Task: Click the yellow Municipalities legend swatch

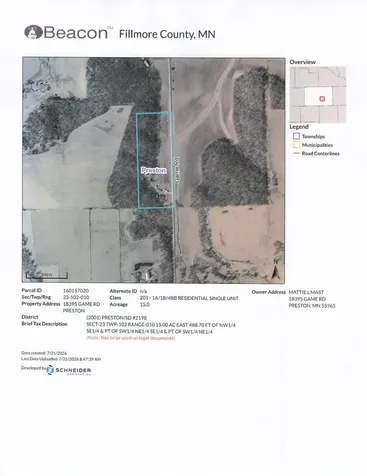Action: (x=296, y=145)
